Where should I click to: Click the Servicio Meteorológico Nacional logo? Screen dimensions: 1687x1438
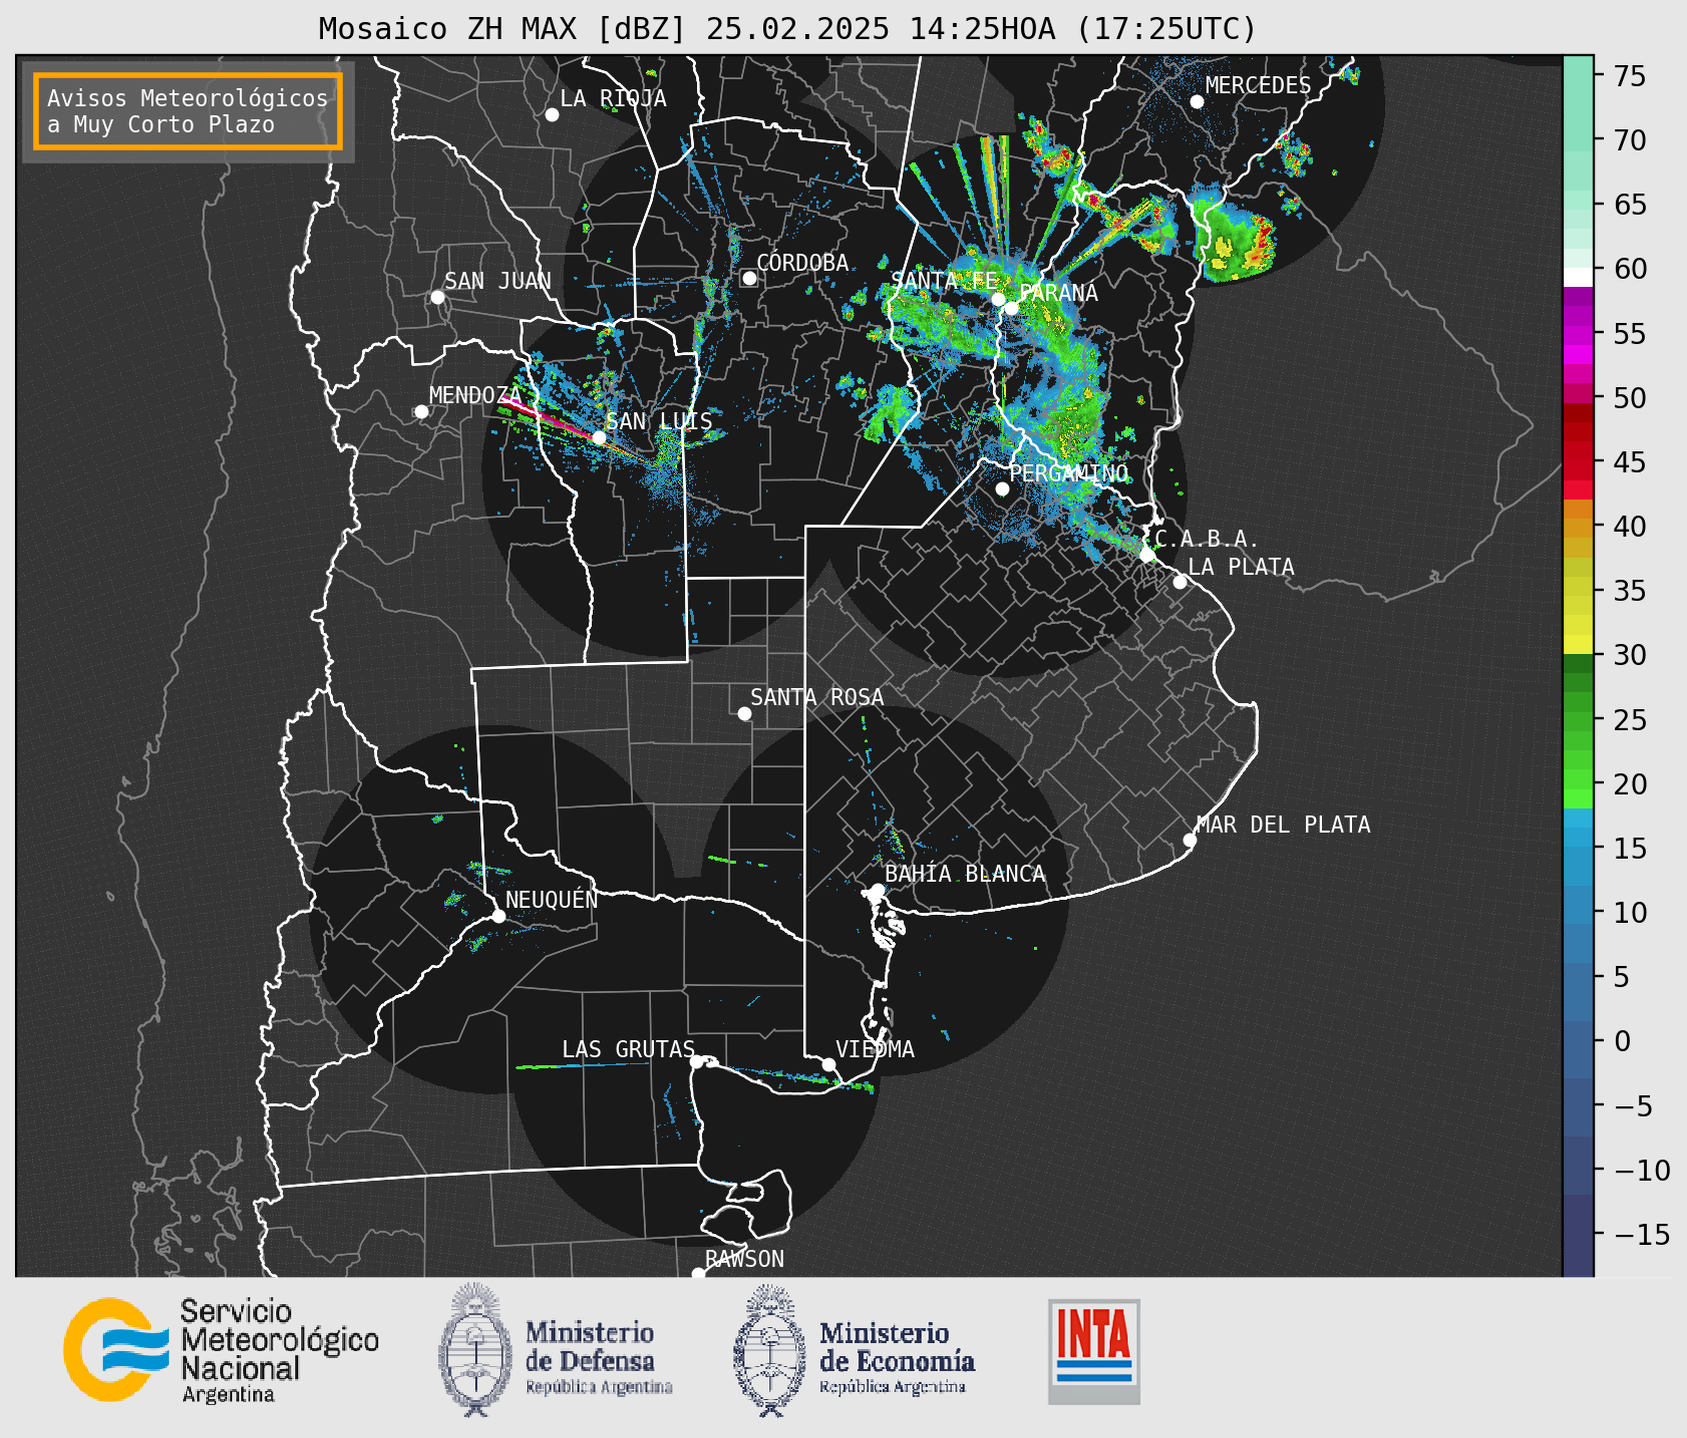coord(221,1350)
